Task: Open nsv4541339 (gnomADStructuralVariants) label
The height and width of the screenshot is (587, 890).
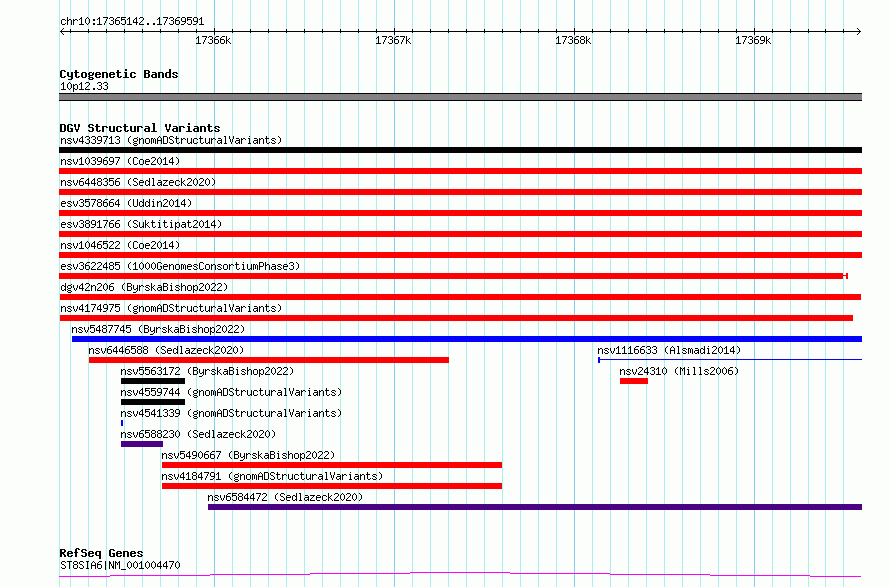Action: coord(231,413)
